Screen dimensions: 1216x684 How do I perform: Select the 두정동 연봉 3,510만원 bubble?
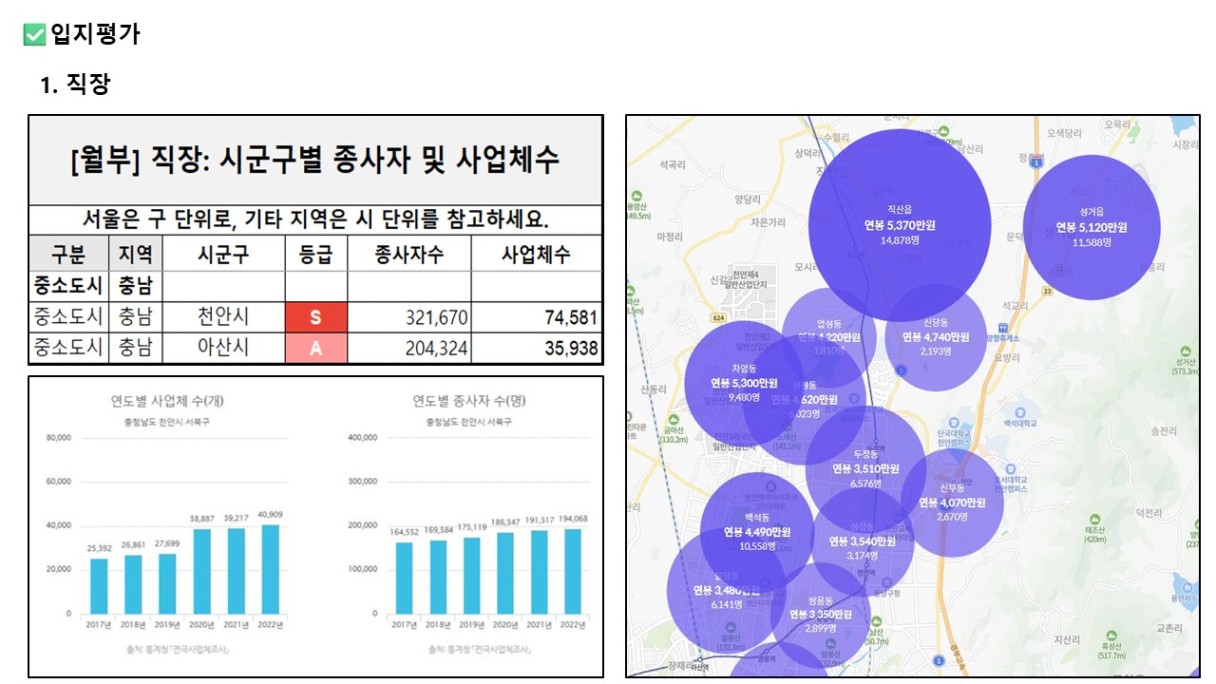pyautogui.click(x=865, y=468)
